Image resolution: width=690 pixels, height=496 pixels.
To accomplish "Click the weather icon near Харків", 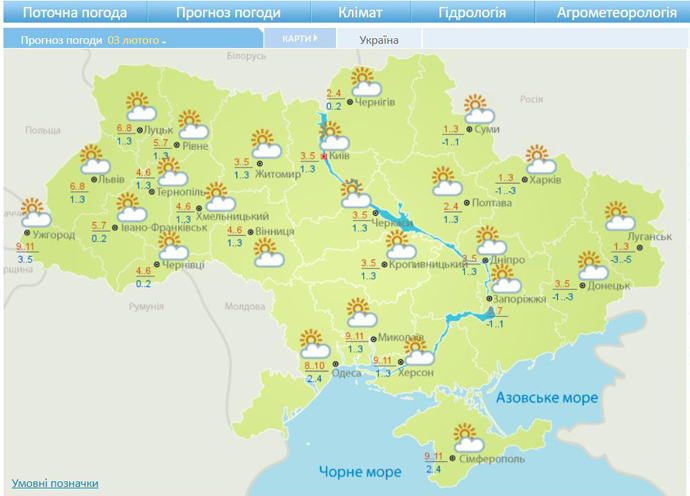I will pyautogui.click(x=540, y=160).
